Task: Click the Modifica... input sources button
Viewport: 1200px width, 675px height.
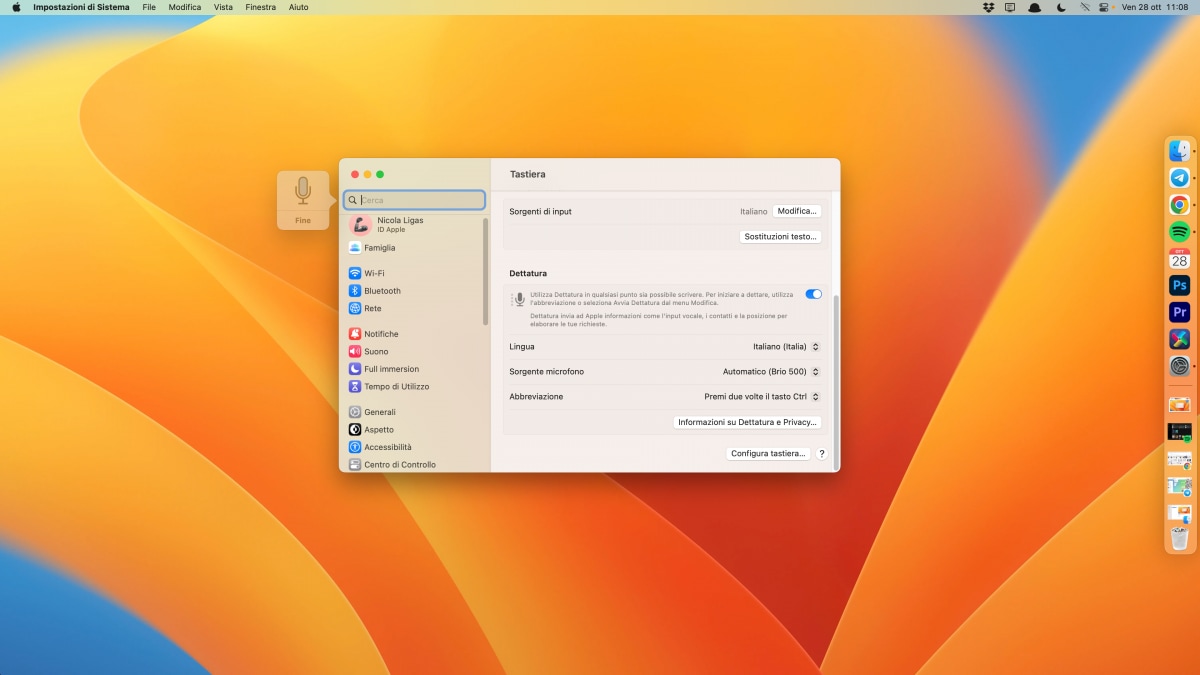Action: coord(797,211)
